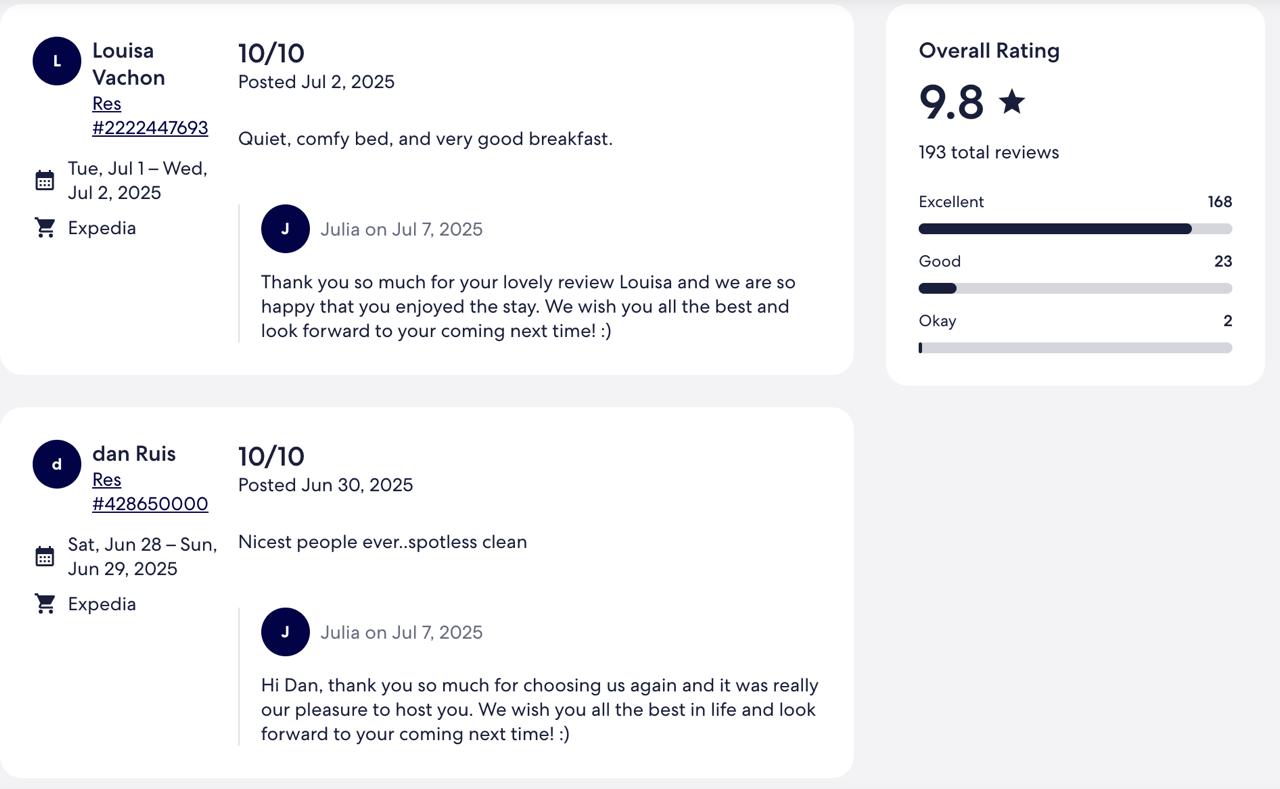Screen dimensions: 1280x789
Task: Click Julia's avatar in reply to Dan
Action: 285,632
